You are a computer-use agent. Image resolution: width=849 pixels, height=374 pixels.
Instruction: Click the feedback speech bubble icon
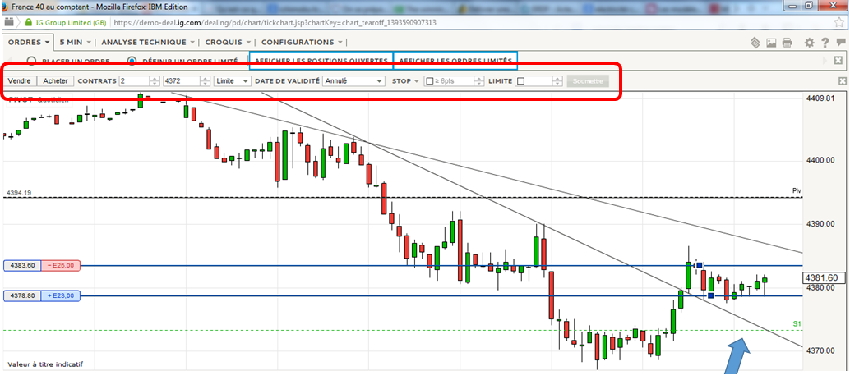coord(840,43)
